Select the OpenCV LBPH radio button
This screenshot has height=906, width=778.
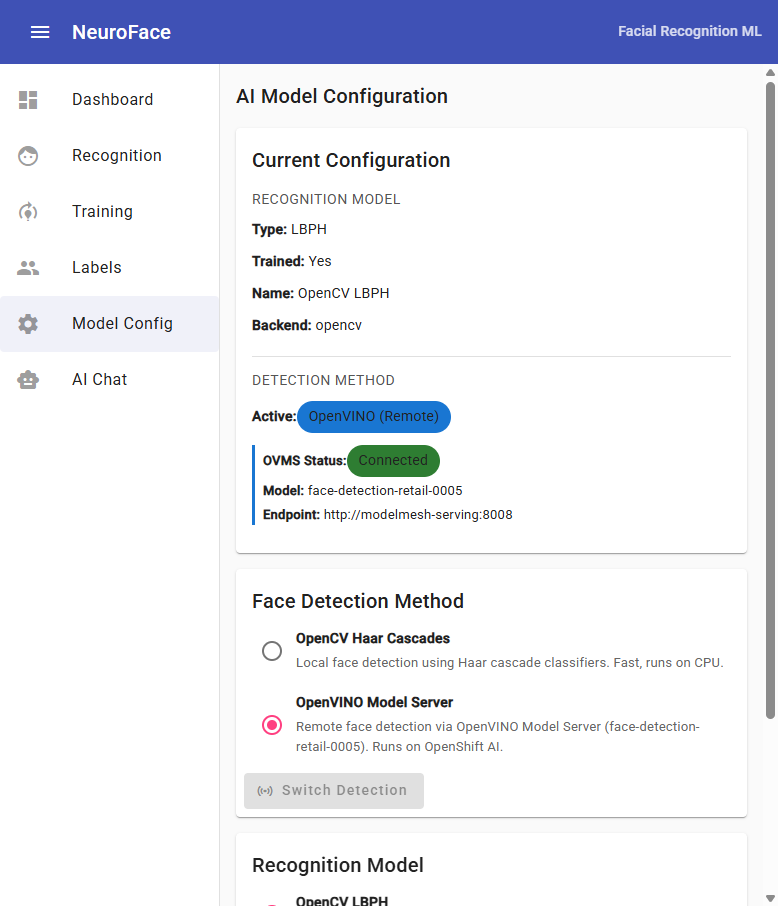click(x=272, y=902)
